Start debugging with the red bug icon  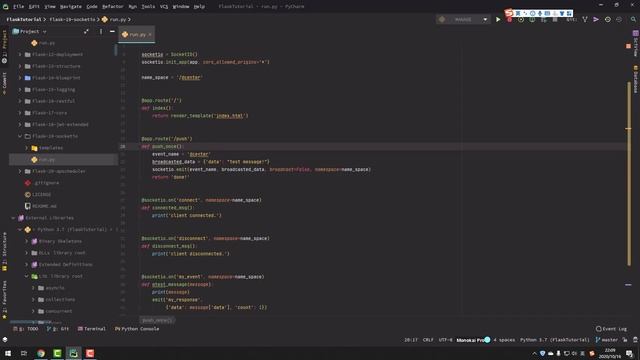click(509, 19)
